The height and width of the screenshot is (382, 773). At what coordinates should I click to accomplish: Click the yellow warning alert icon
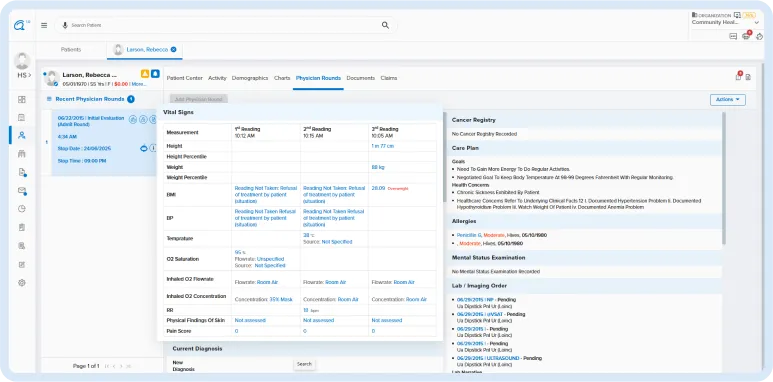(x=145, y=74)
